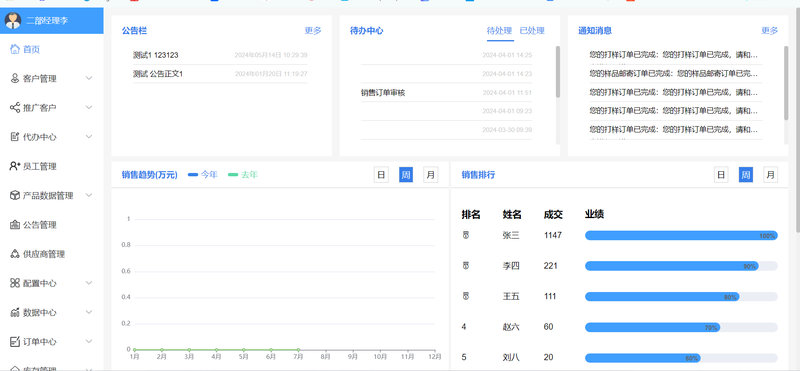Click the 首页 home icon
The height and width of the screenshot is (371, 800).
click(15, 50)
